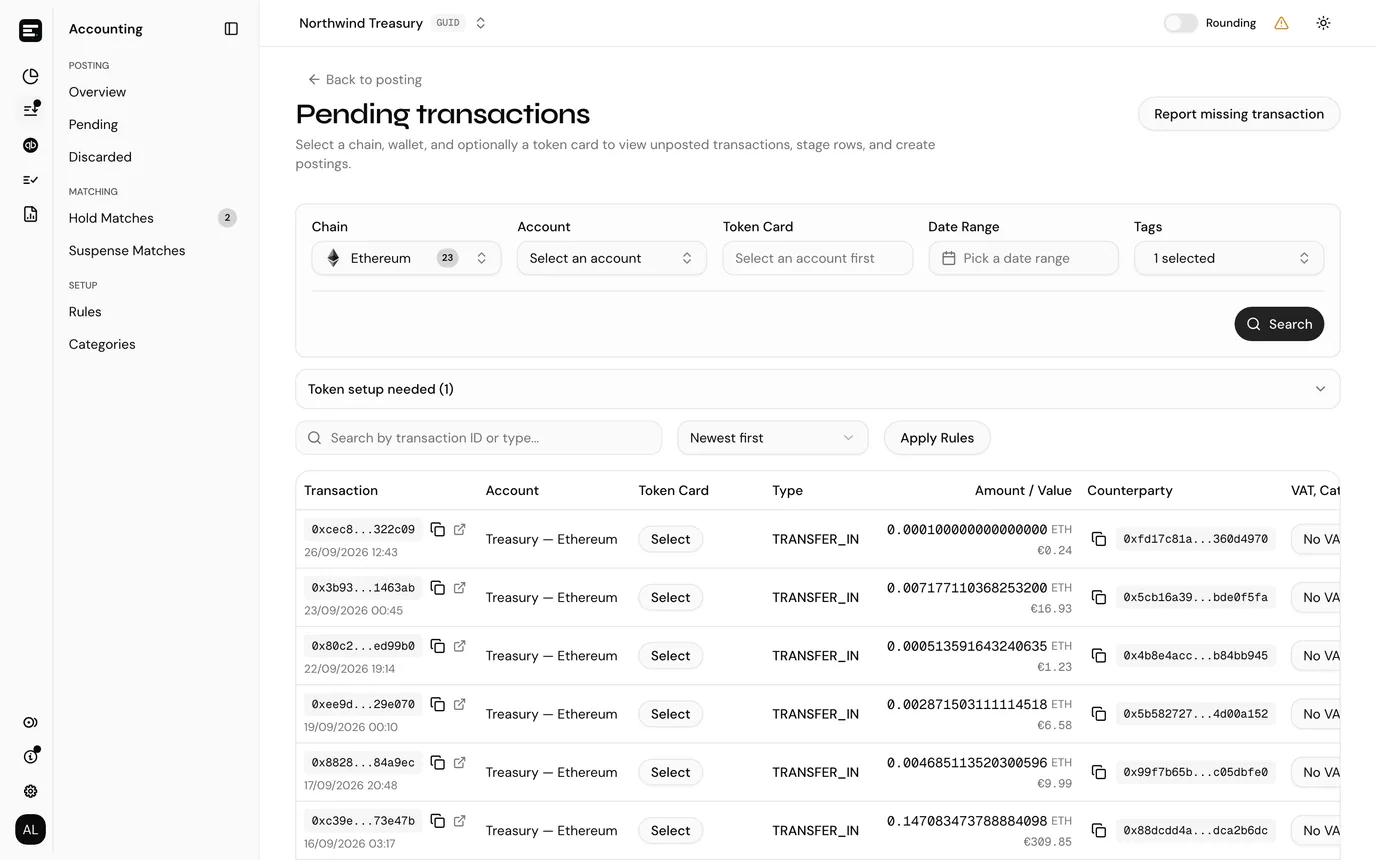
Task: Expand the Token setup needed (1) section
Action: (818, 389)
